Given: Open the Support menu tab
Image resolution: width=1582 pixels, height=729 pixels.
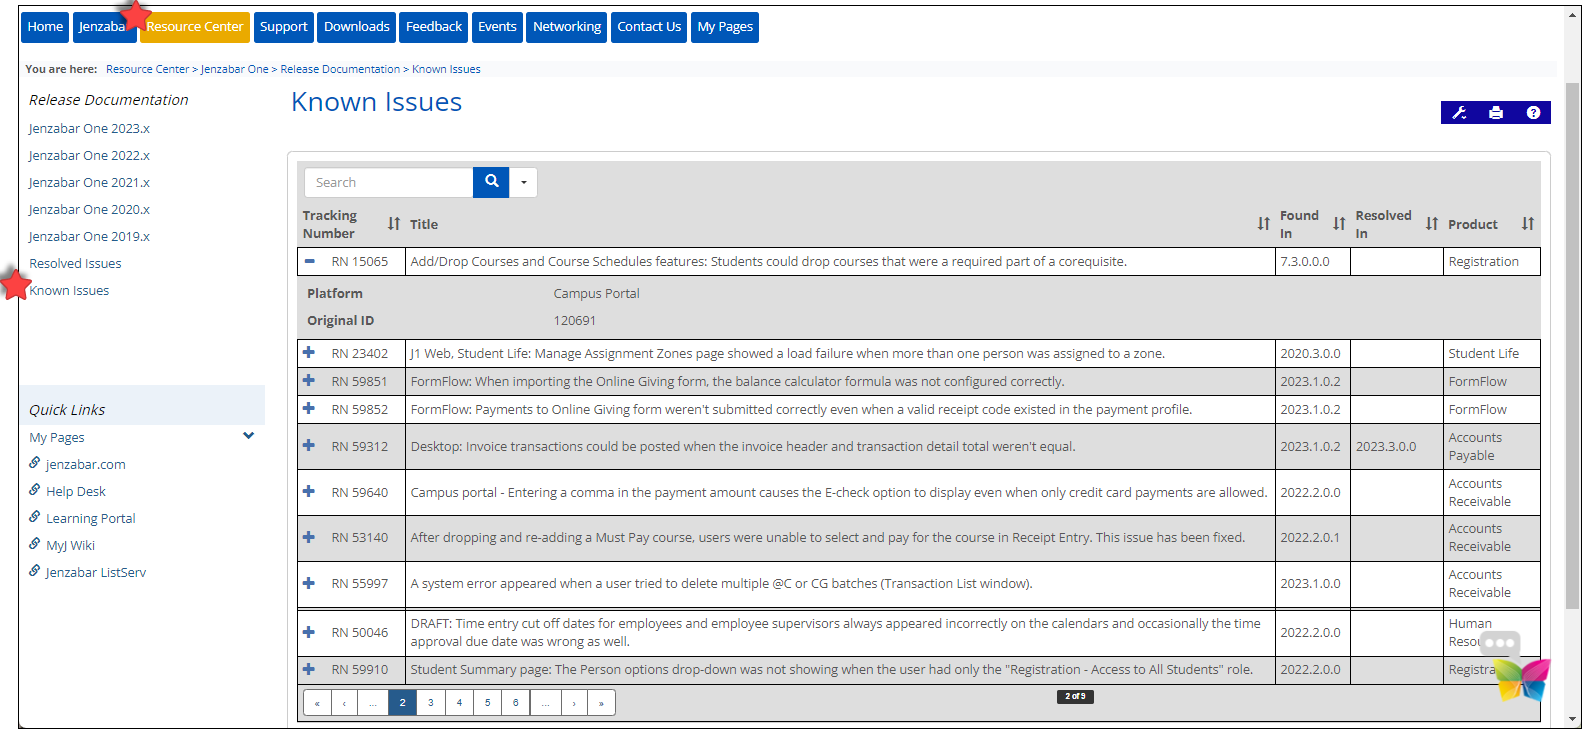Looking at the screenshot, I should click(x=284, y=27).
